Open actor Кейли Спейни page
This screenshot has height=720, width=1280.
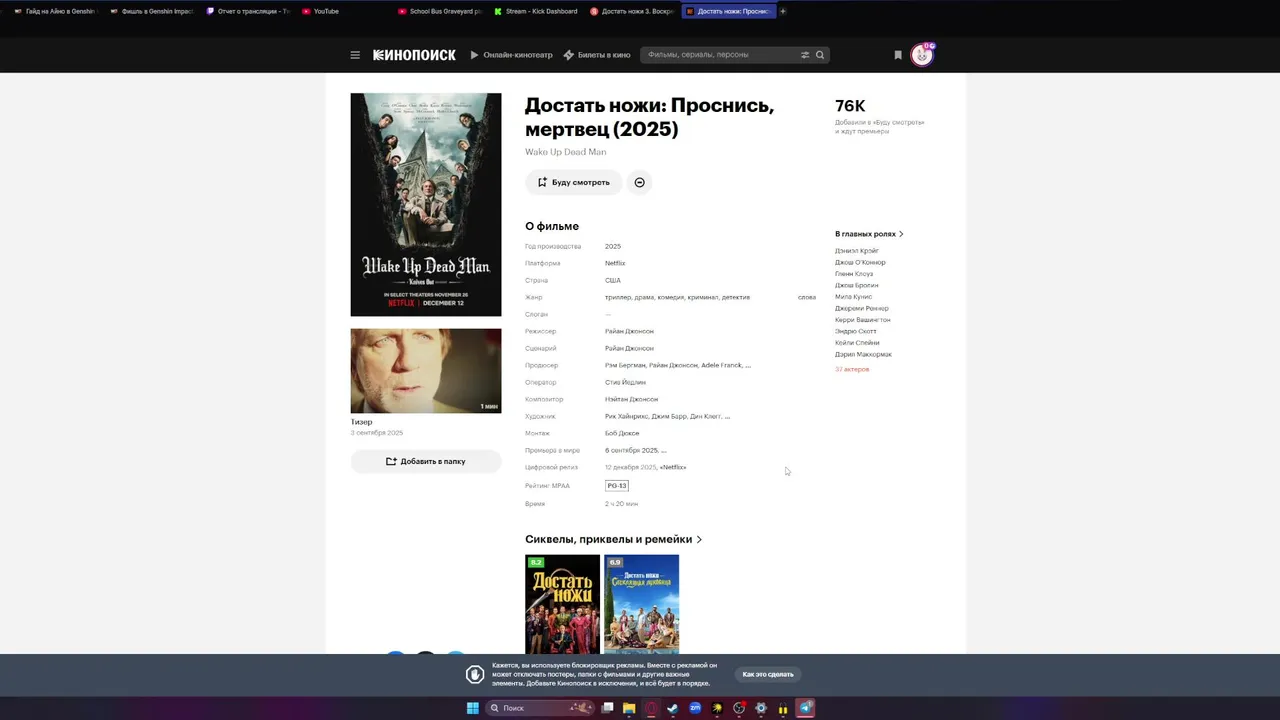click(856, 343)
